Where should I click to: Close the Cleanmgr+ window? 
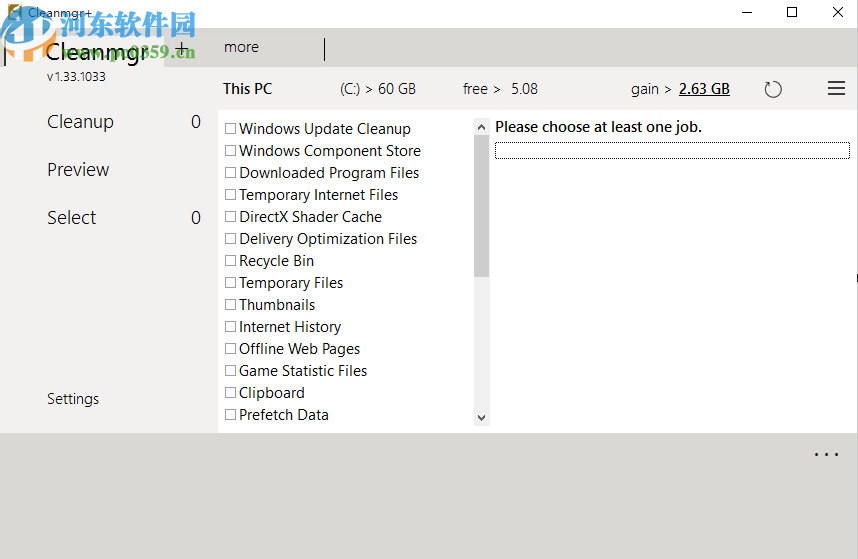[x=838, y=12]
